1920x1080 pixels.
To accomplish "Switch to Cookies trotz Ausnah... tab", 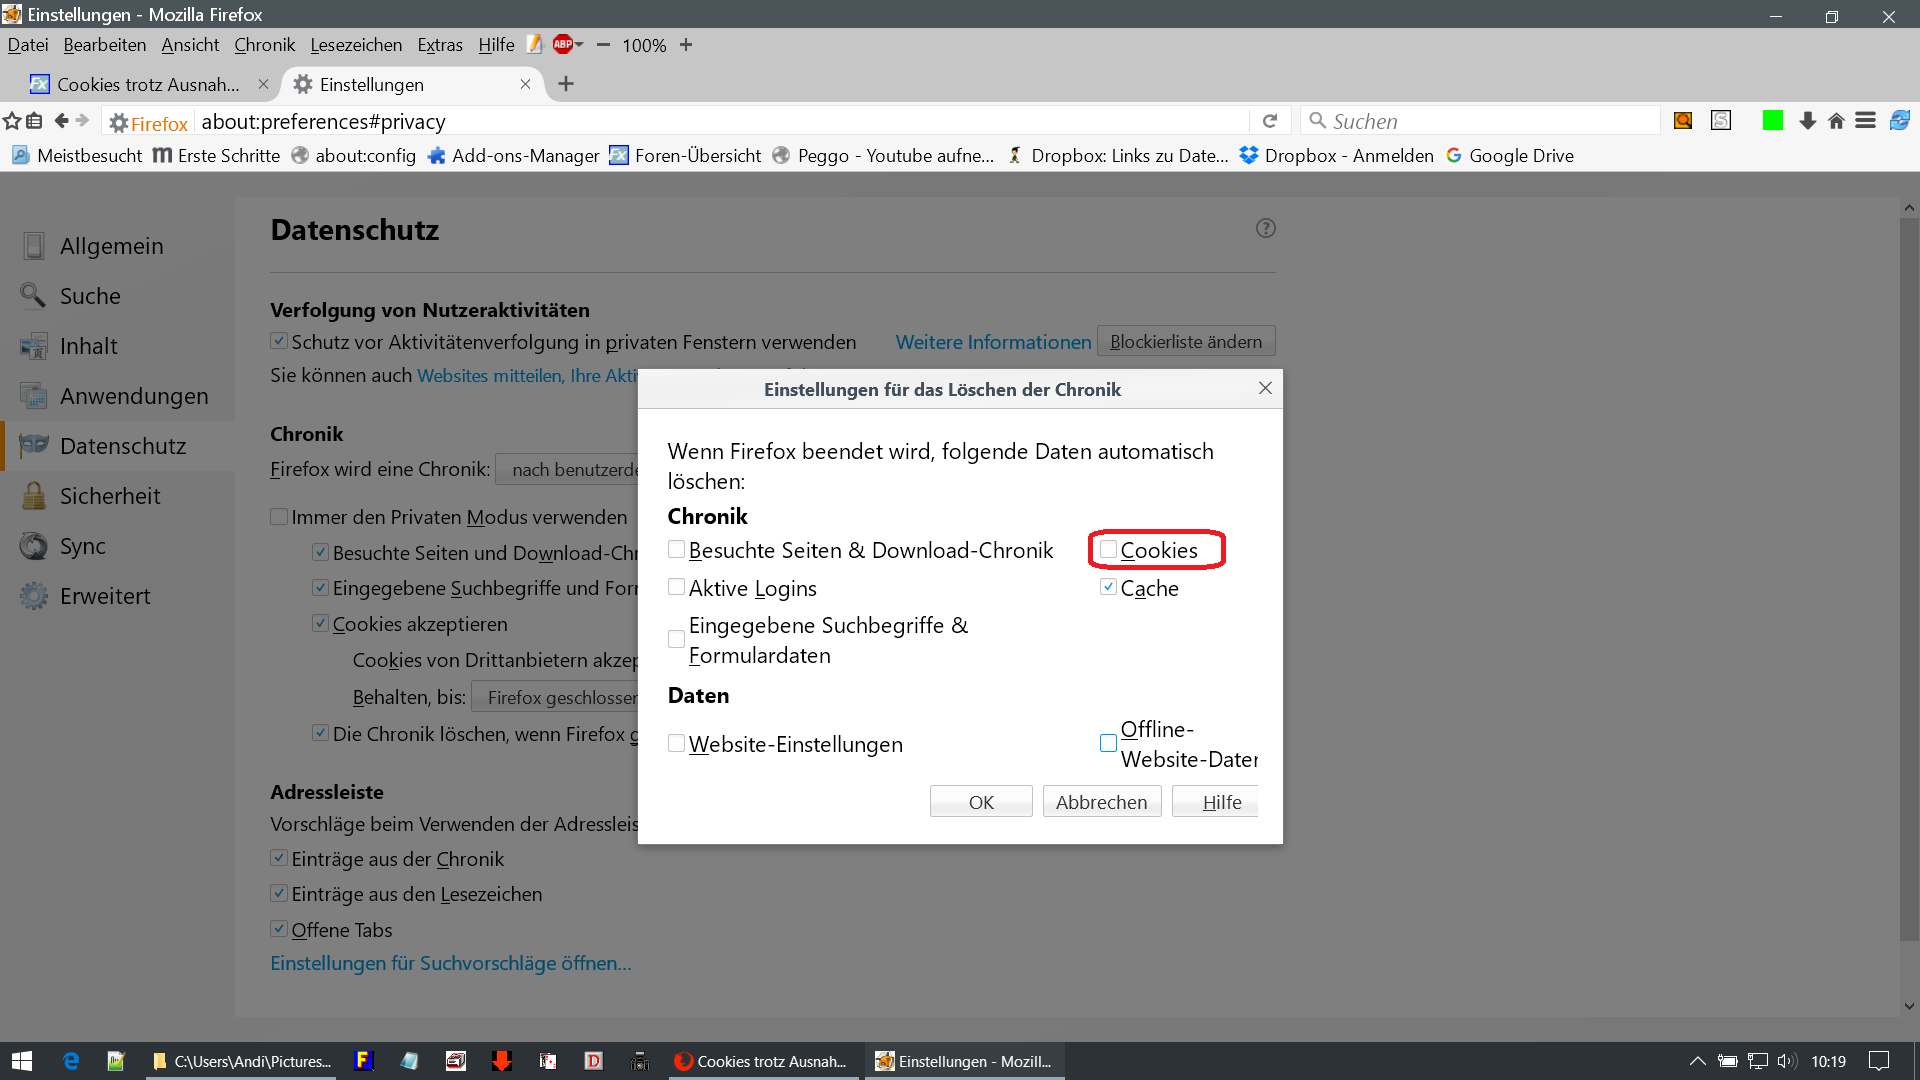I will tap(148, 85).
